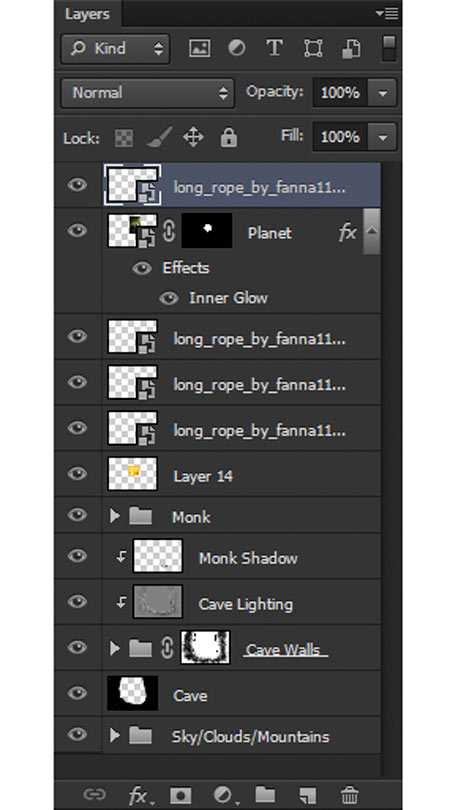Open the Layers panel flyout menu
The width and height of the screenshot is (450, 810).
[x=386, y=13]
